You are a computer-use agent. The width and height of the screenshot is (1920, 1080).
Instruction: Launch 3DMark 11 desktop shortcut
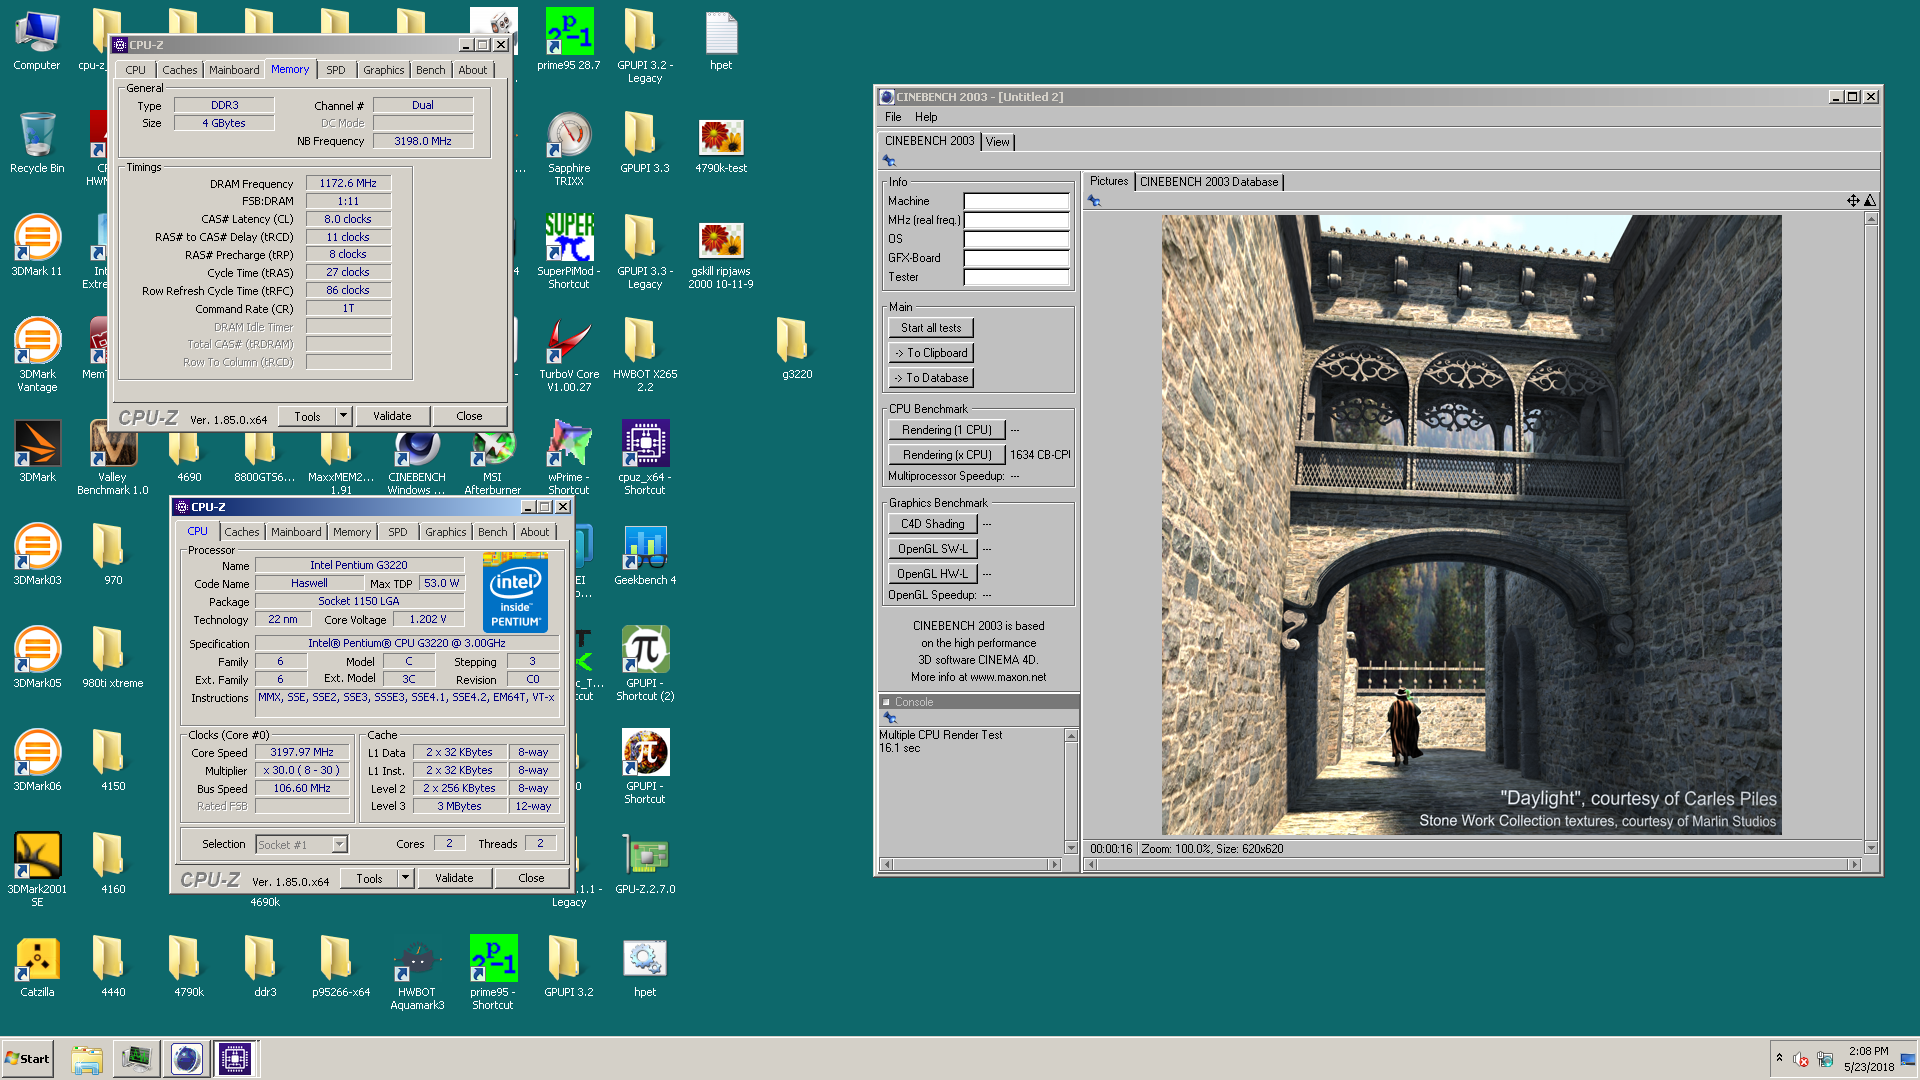(37, 246)
